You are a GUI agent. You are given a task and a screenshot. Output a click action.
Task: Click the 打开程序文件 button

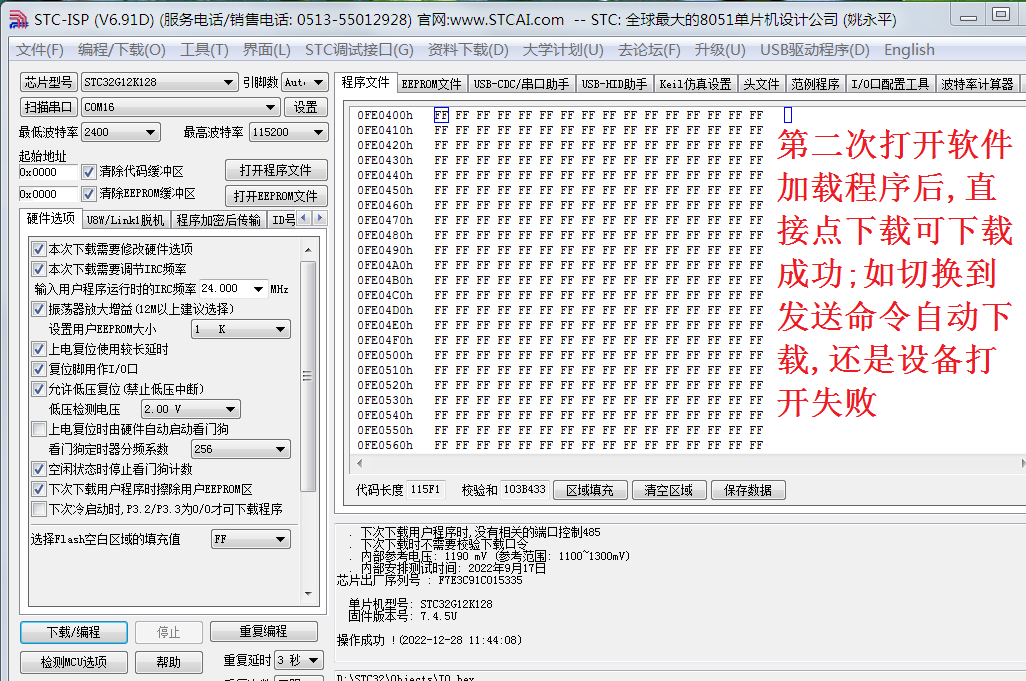click(275, 170)
